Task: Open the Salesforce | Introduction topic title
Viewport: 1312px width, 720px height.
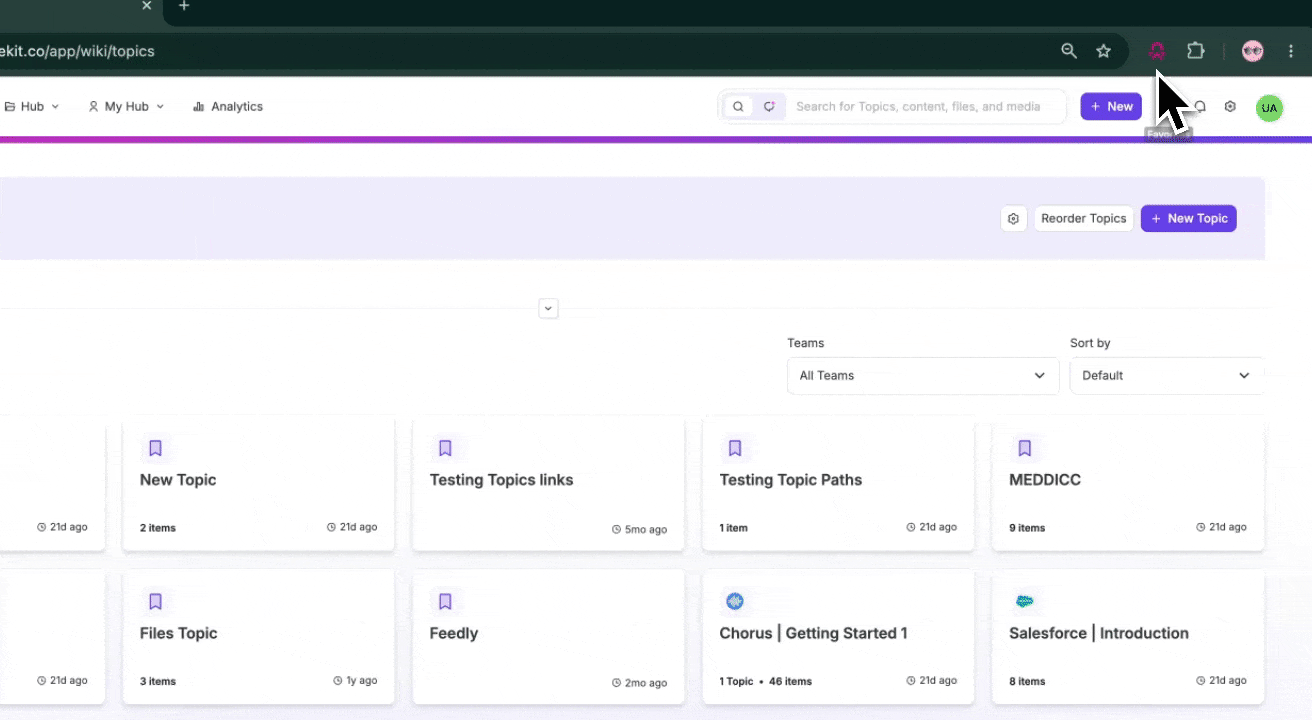Action: tap(1099, 634)
